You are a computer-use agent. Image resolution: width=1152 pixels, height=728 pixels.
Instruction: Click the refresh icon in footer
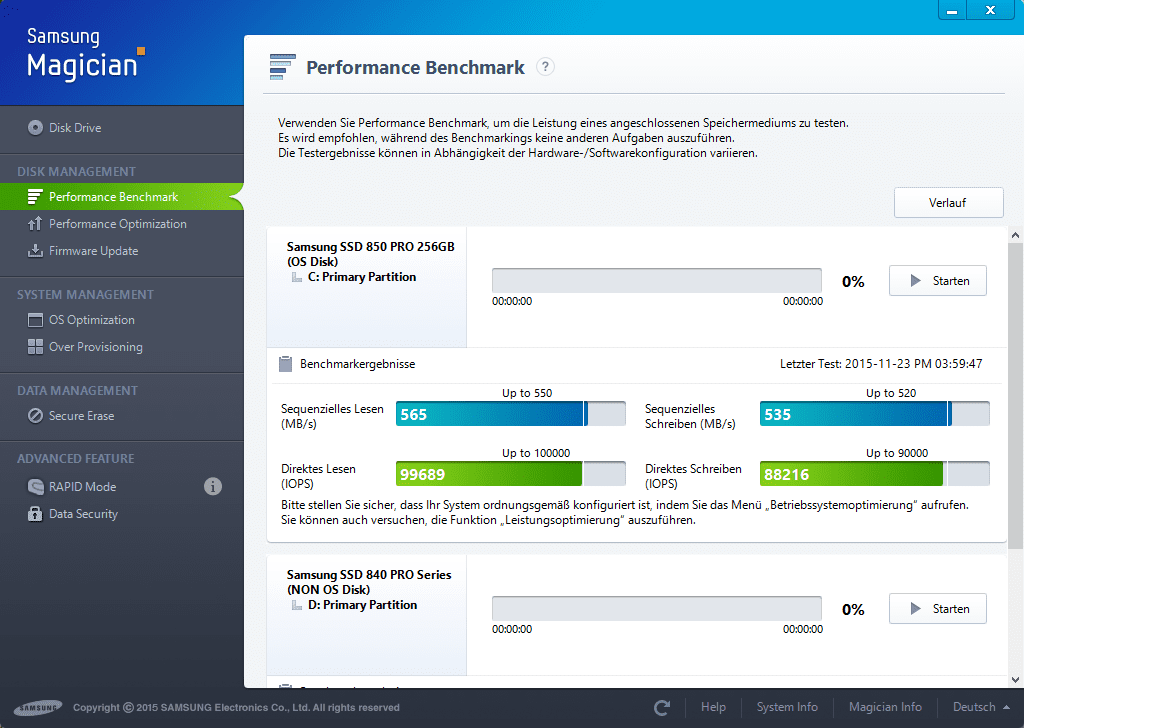coord(662,707)
